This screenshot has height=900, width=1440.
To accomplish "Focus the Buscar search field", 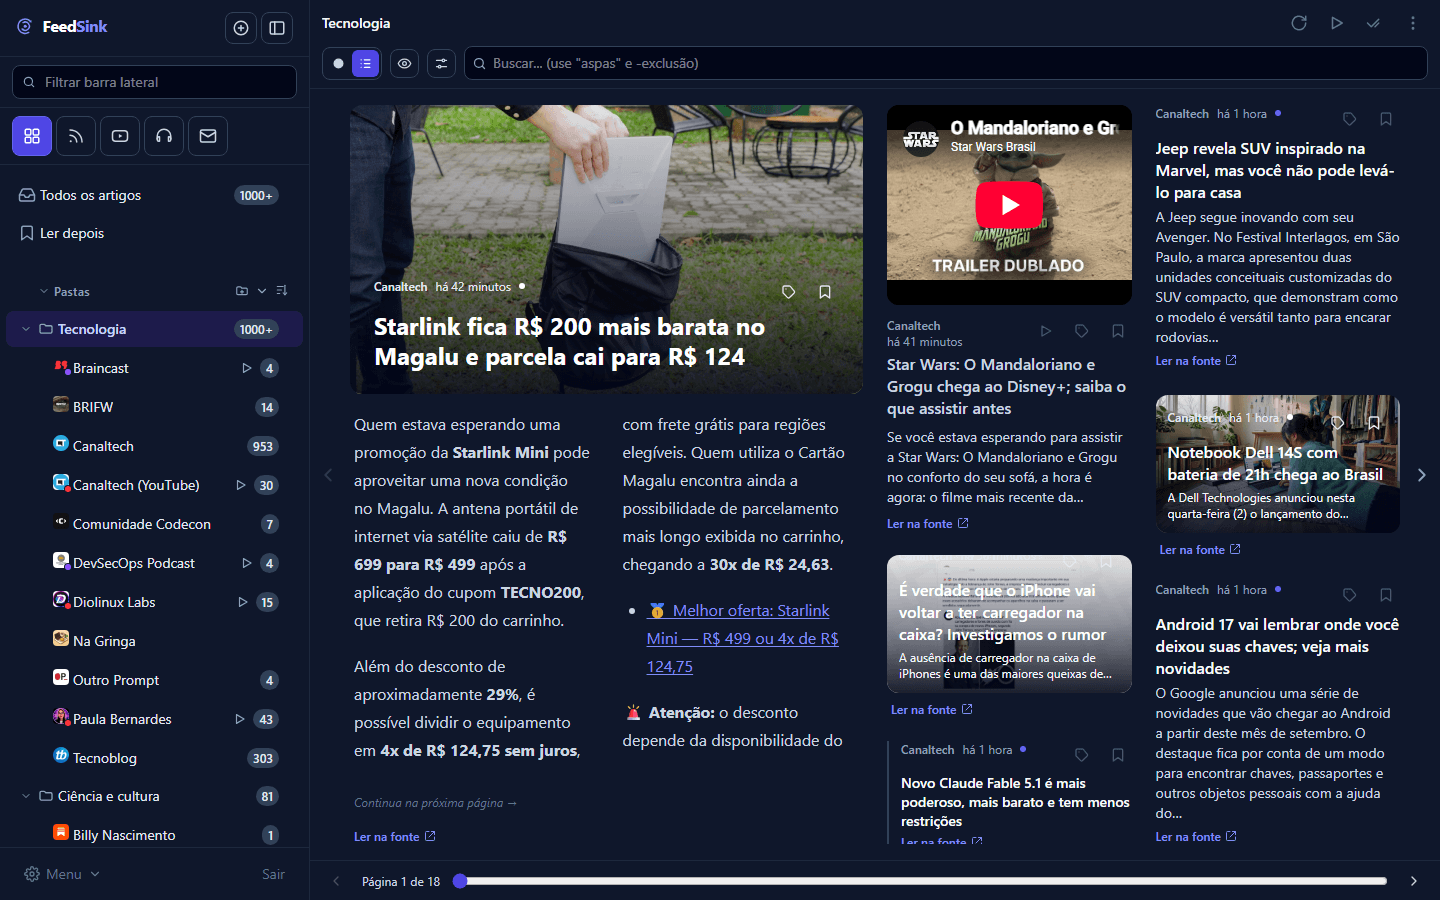I will pyautogui.click(x=945, y=63).
